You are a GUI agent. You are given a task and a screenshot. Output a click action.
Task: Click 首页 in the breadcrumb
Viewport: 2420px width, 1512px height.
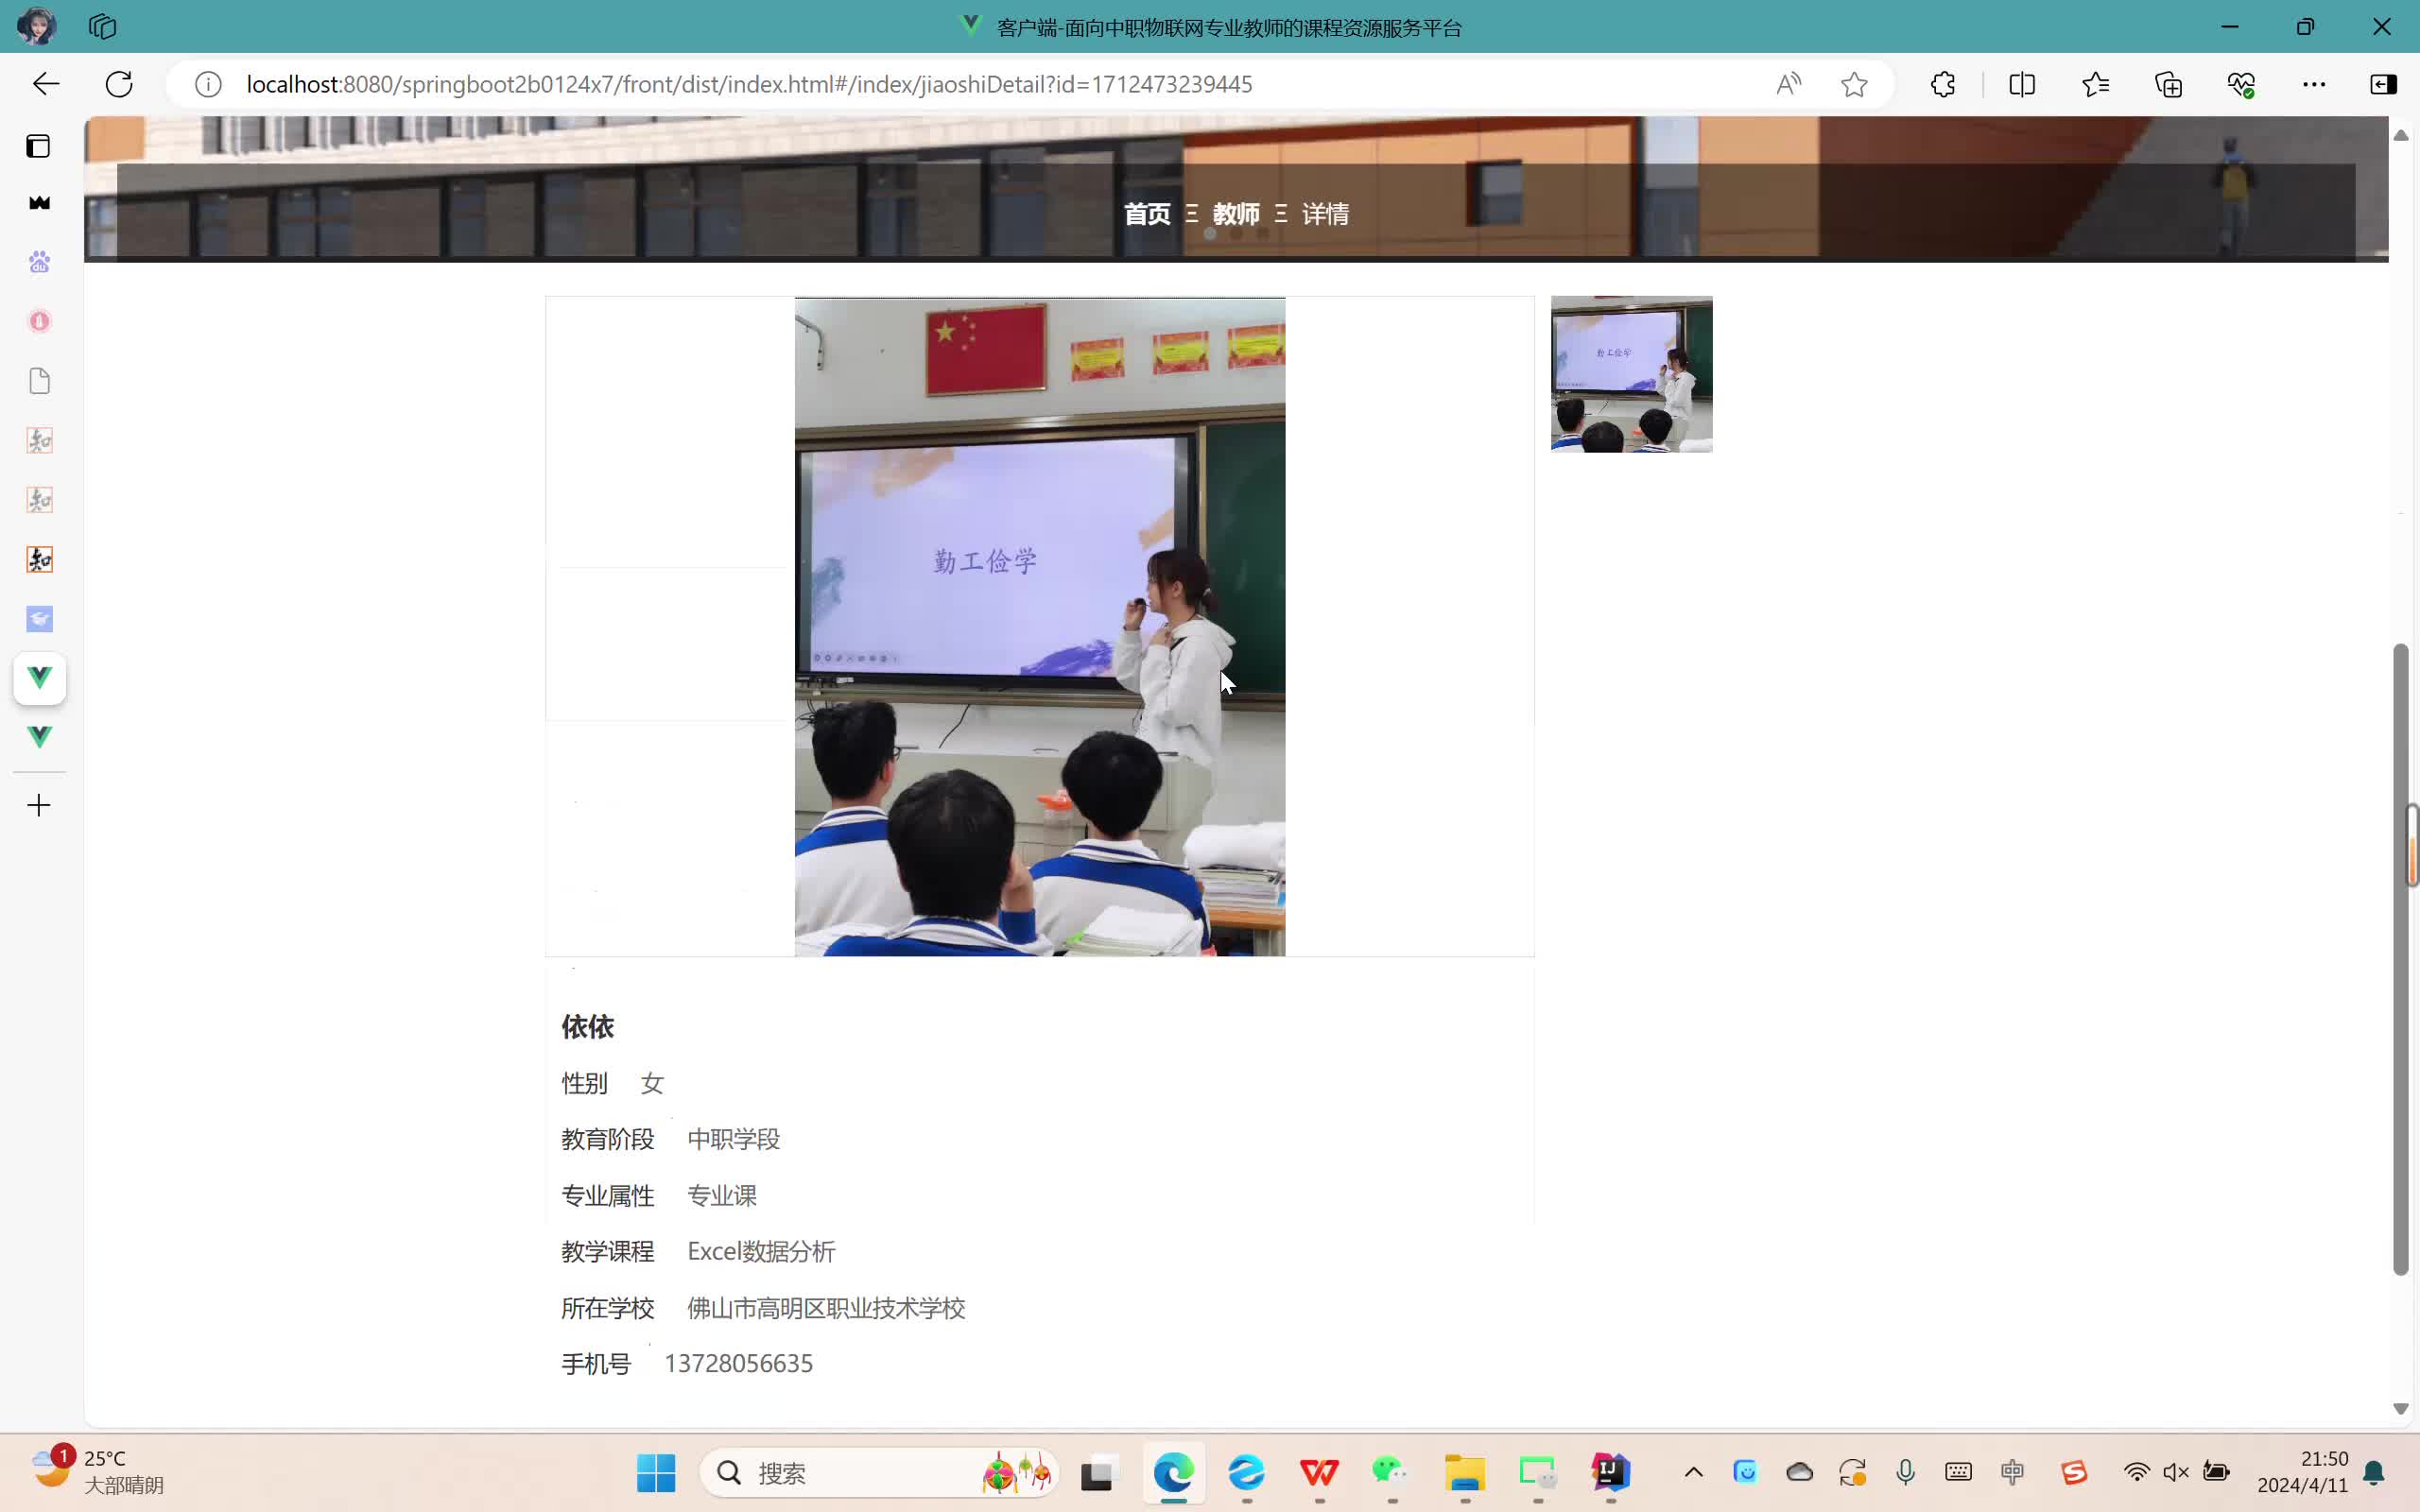click(x=1146, y=214)
